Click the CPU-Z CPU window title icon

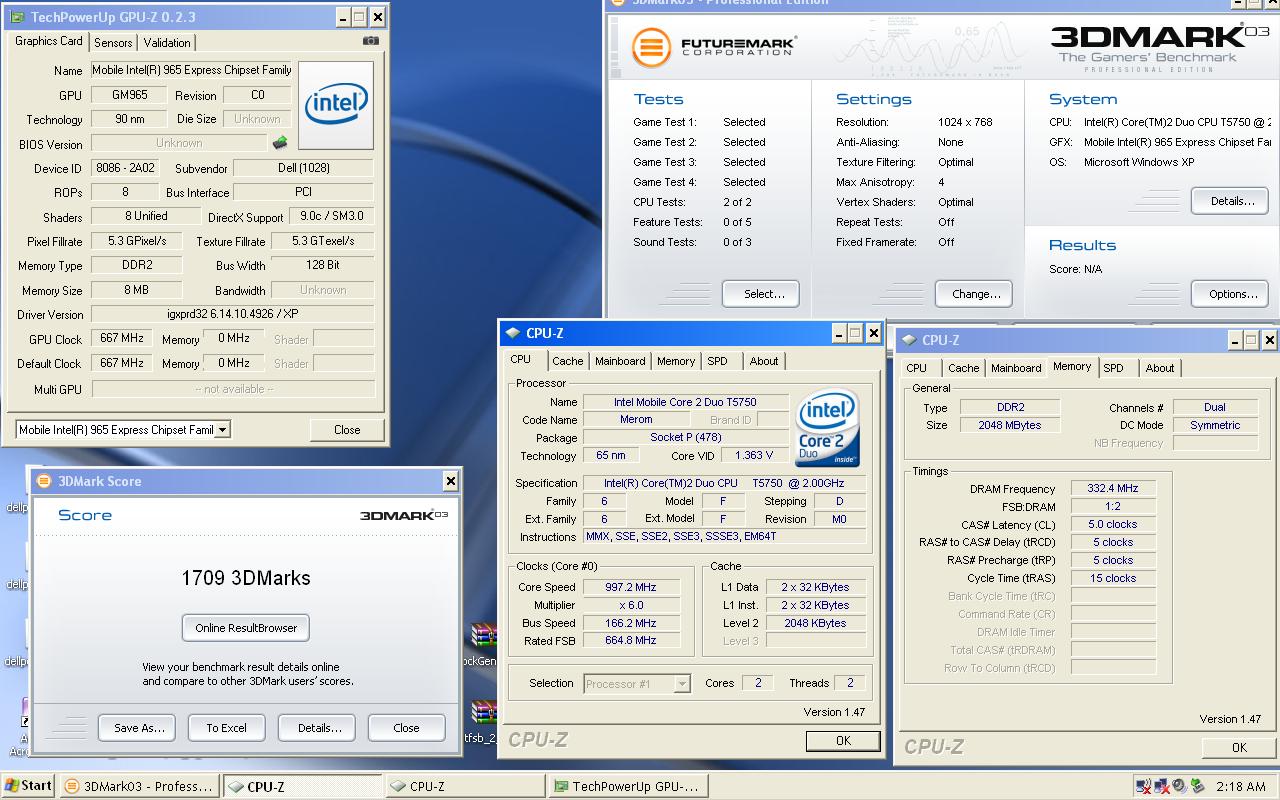[513, 333]
